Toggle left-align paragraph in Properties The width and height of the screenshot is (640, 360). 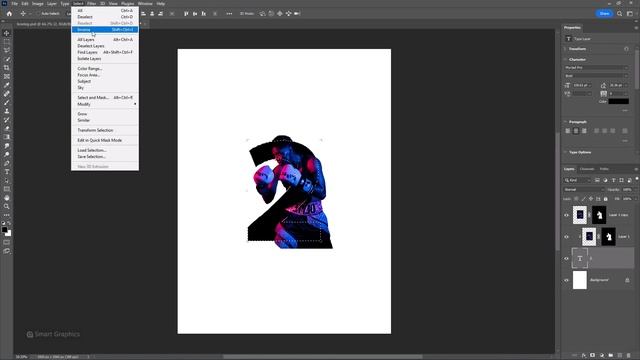point(568,131)
